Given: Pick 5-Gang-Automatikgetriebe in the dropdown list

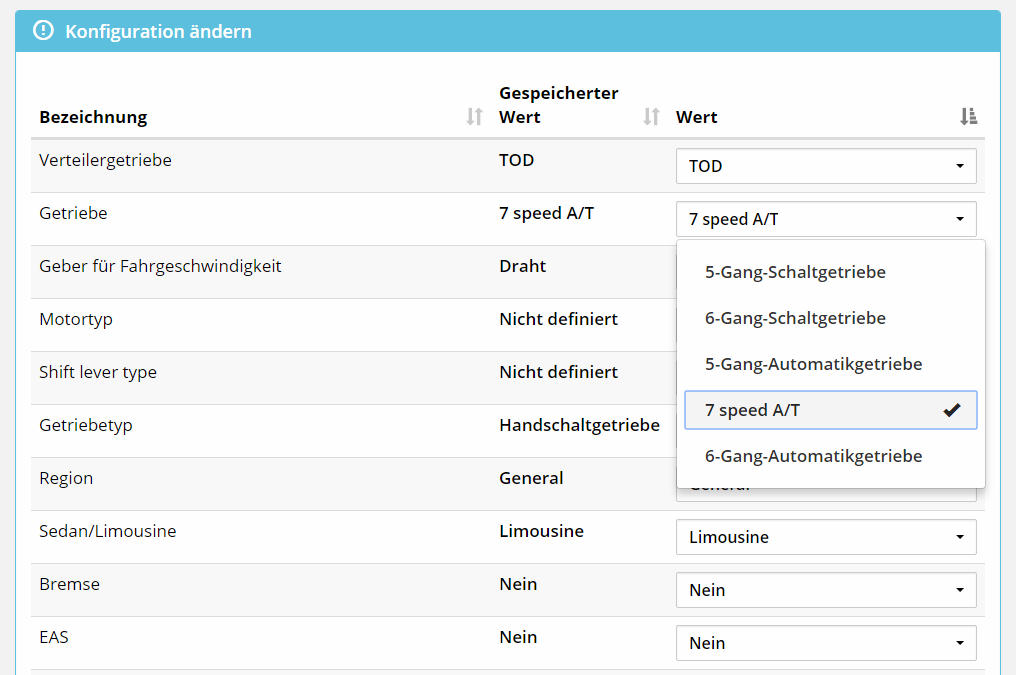Looking at the screenshot, I should coord(813,364).
